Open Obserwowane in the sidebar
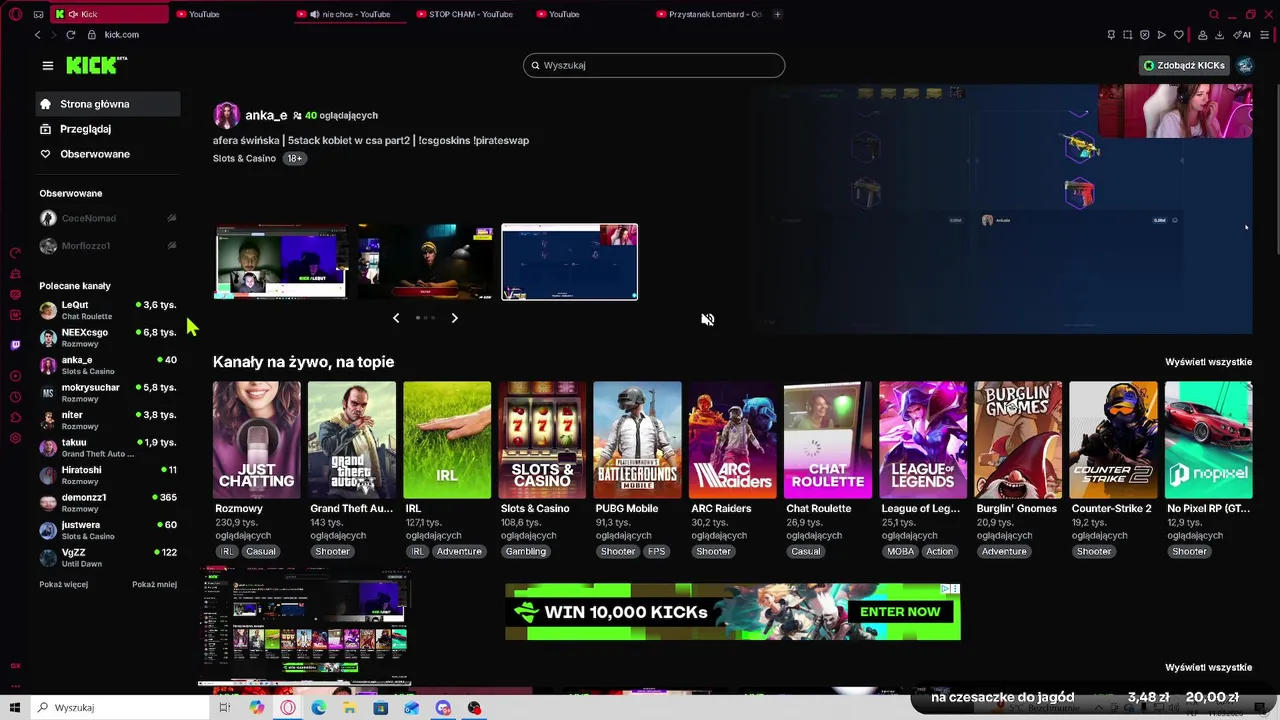 [x=107, y=154]
